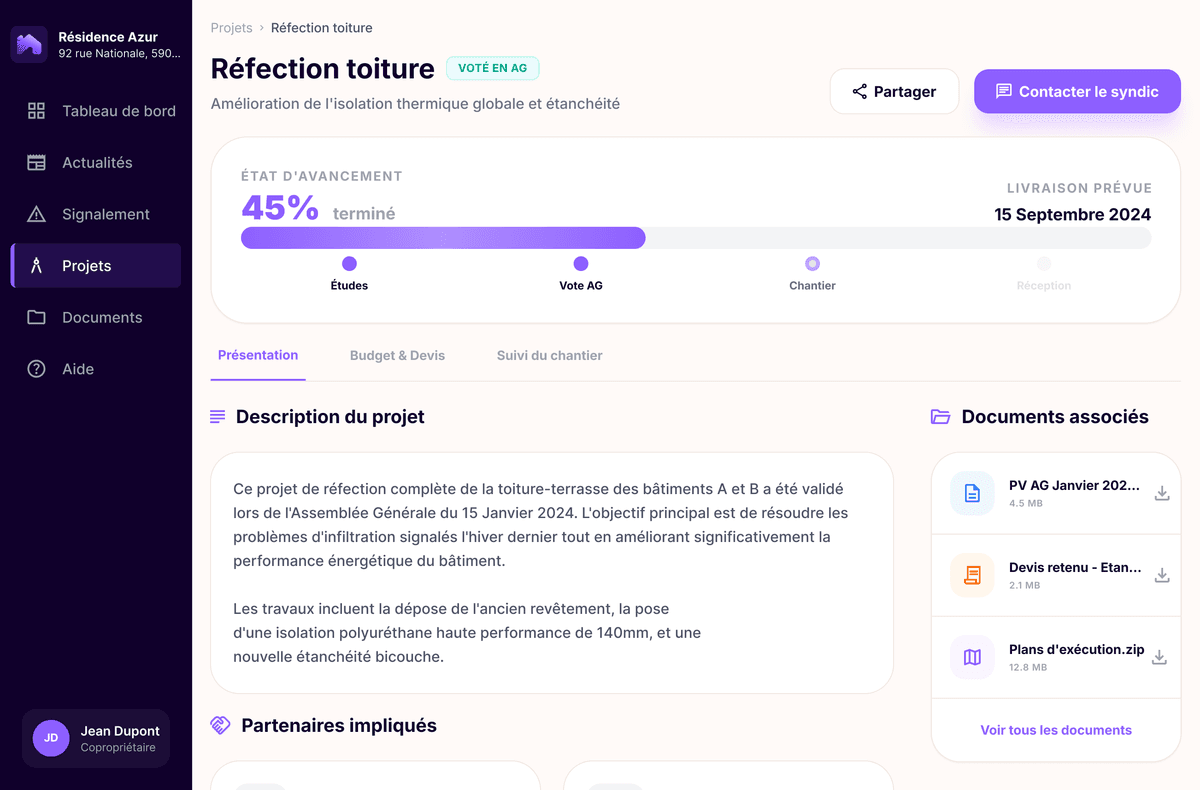
Task: Download the Plans d'exécution.zip archive
Action: point(1161,657)
